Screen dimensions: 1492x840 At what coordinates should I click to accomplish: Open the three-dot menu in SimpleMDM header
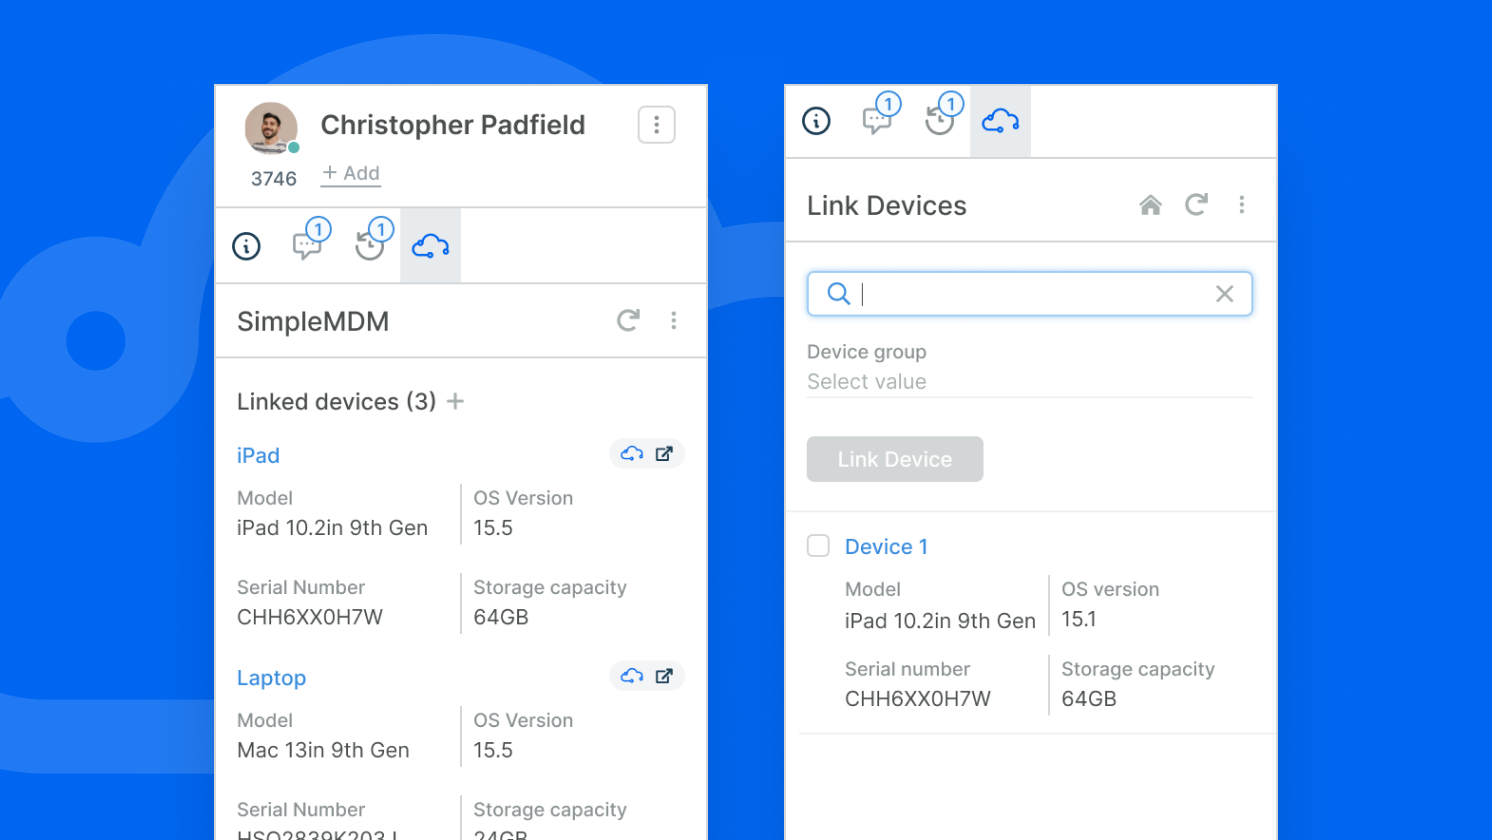coord(674,321)
